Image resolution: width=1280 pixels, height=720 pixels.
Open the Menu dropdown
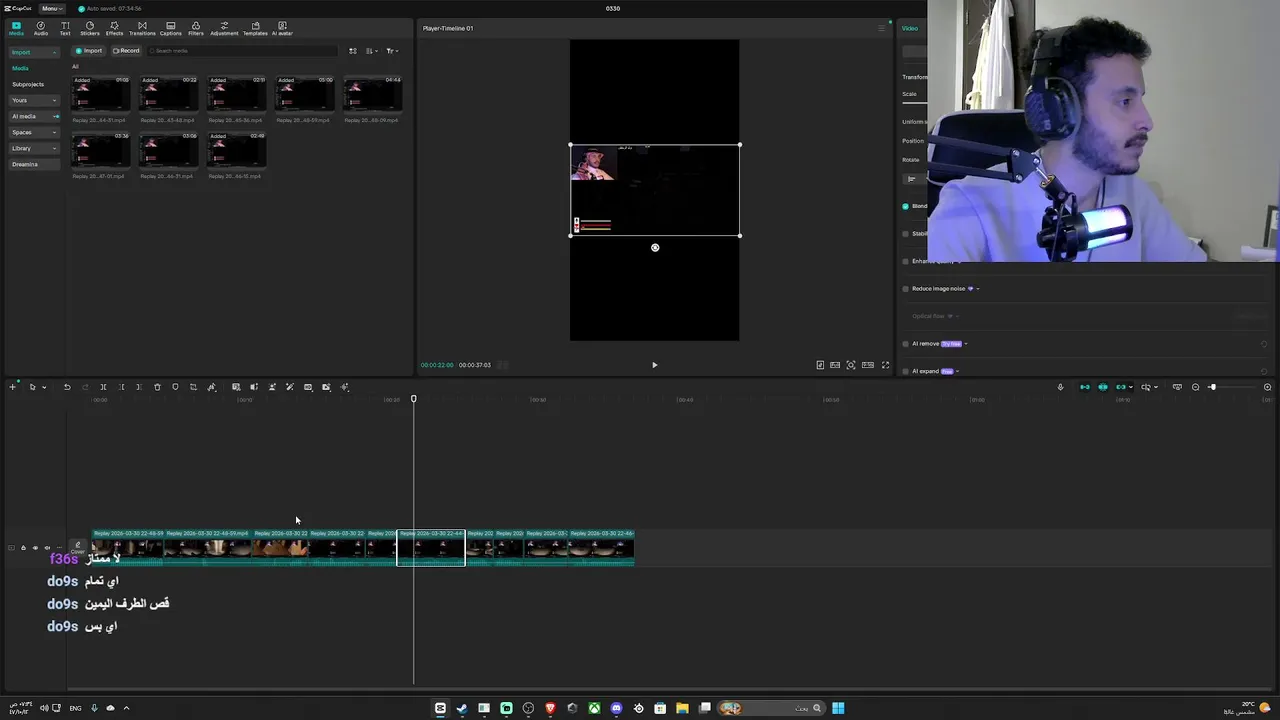point(51,8)
